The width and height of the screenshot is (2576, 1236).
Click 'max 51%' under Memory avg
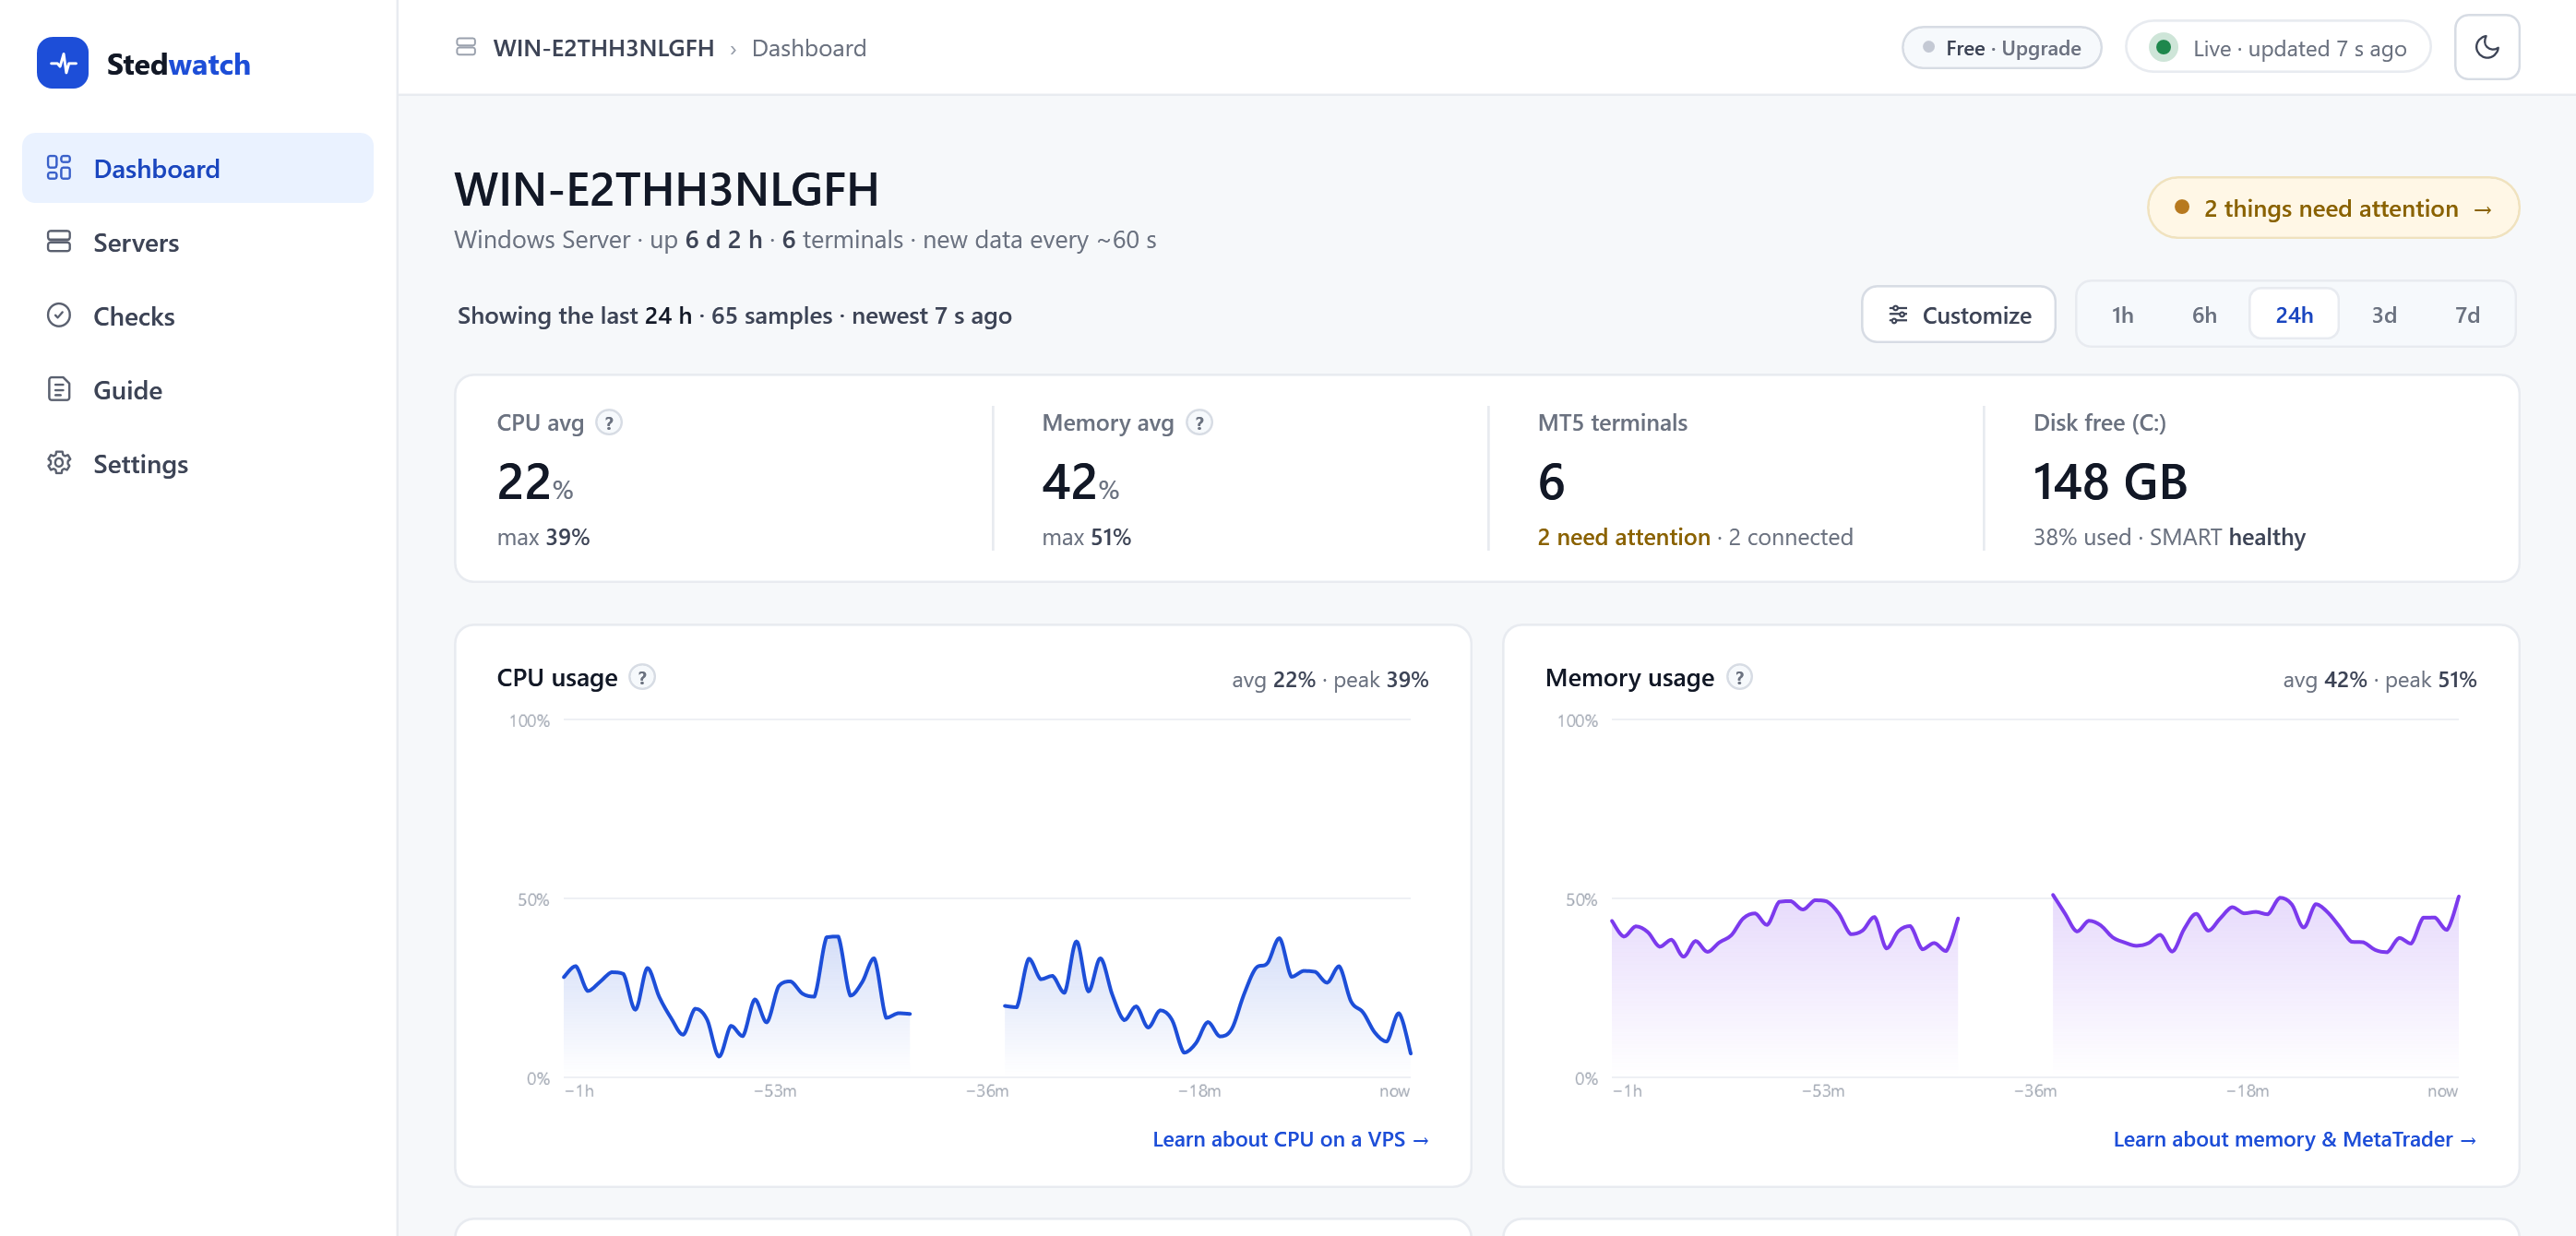[1086, 537]
